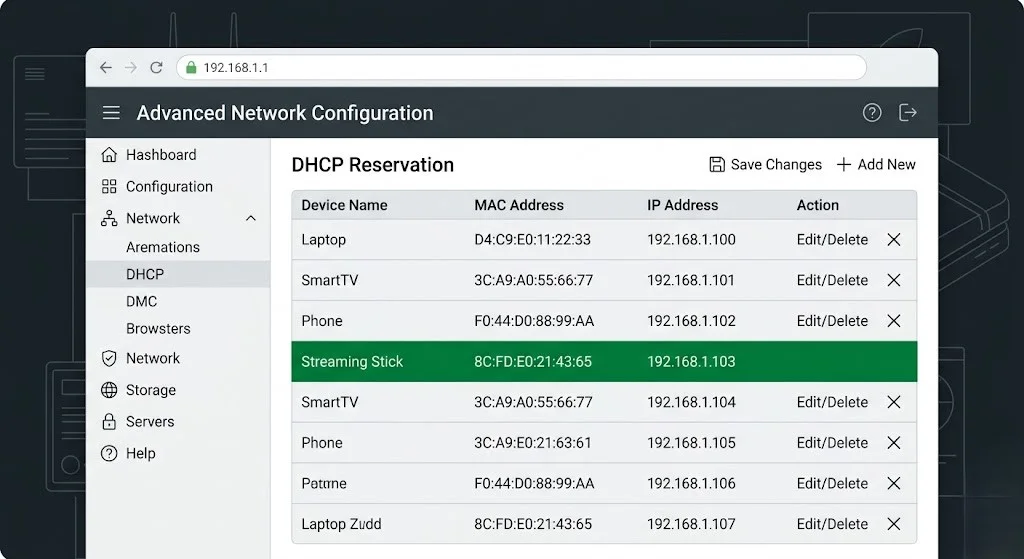Click the Advanced Network Configuration title
1024x559 pixels.
tap(285, 113)
